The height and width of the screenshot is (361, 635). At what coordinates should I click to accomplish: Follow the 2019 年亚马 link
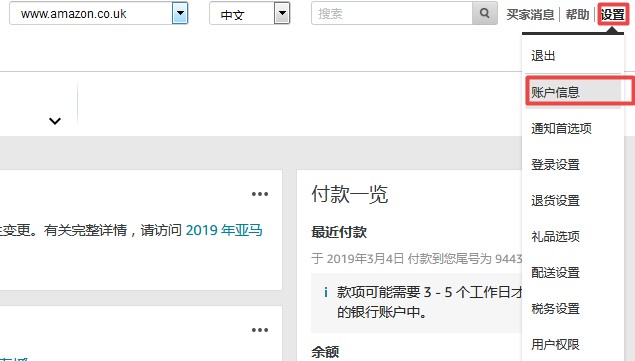(224, 230)
